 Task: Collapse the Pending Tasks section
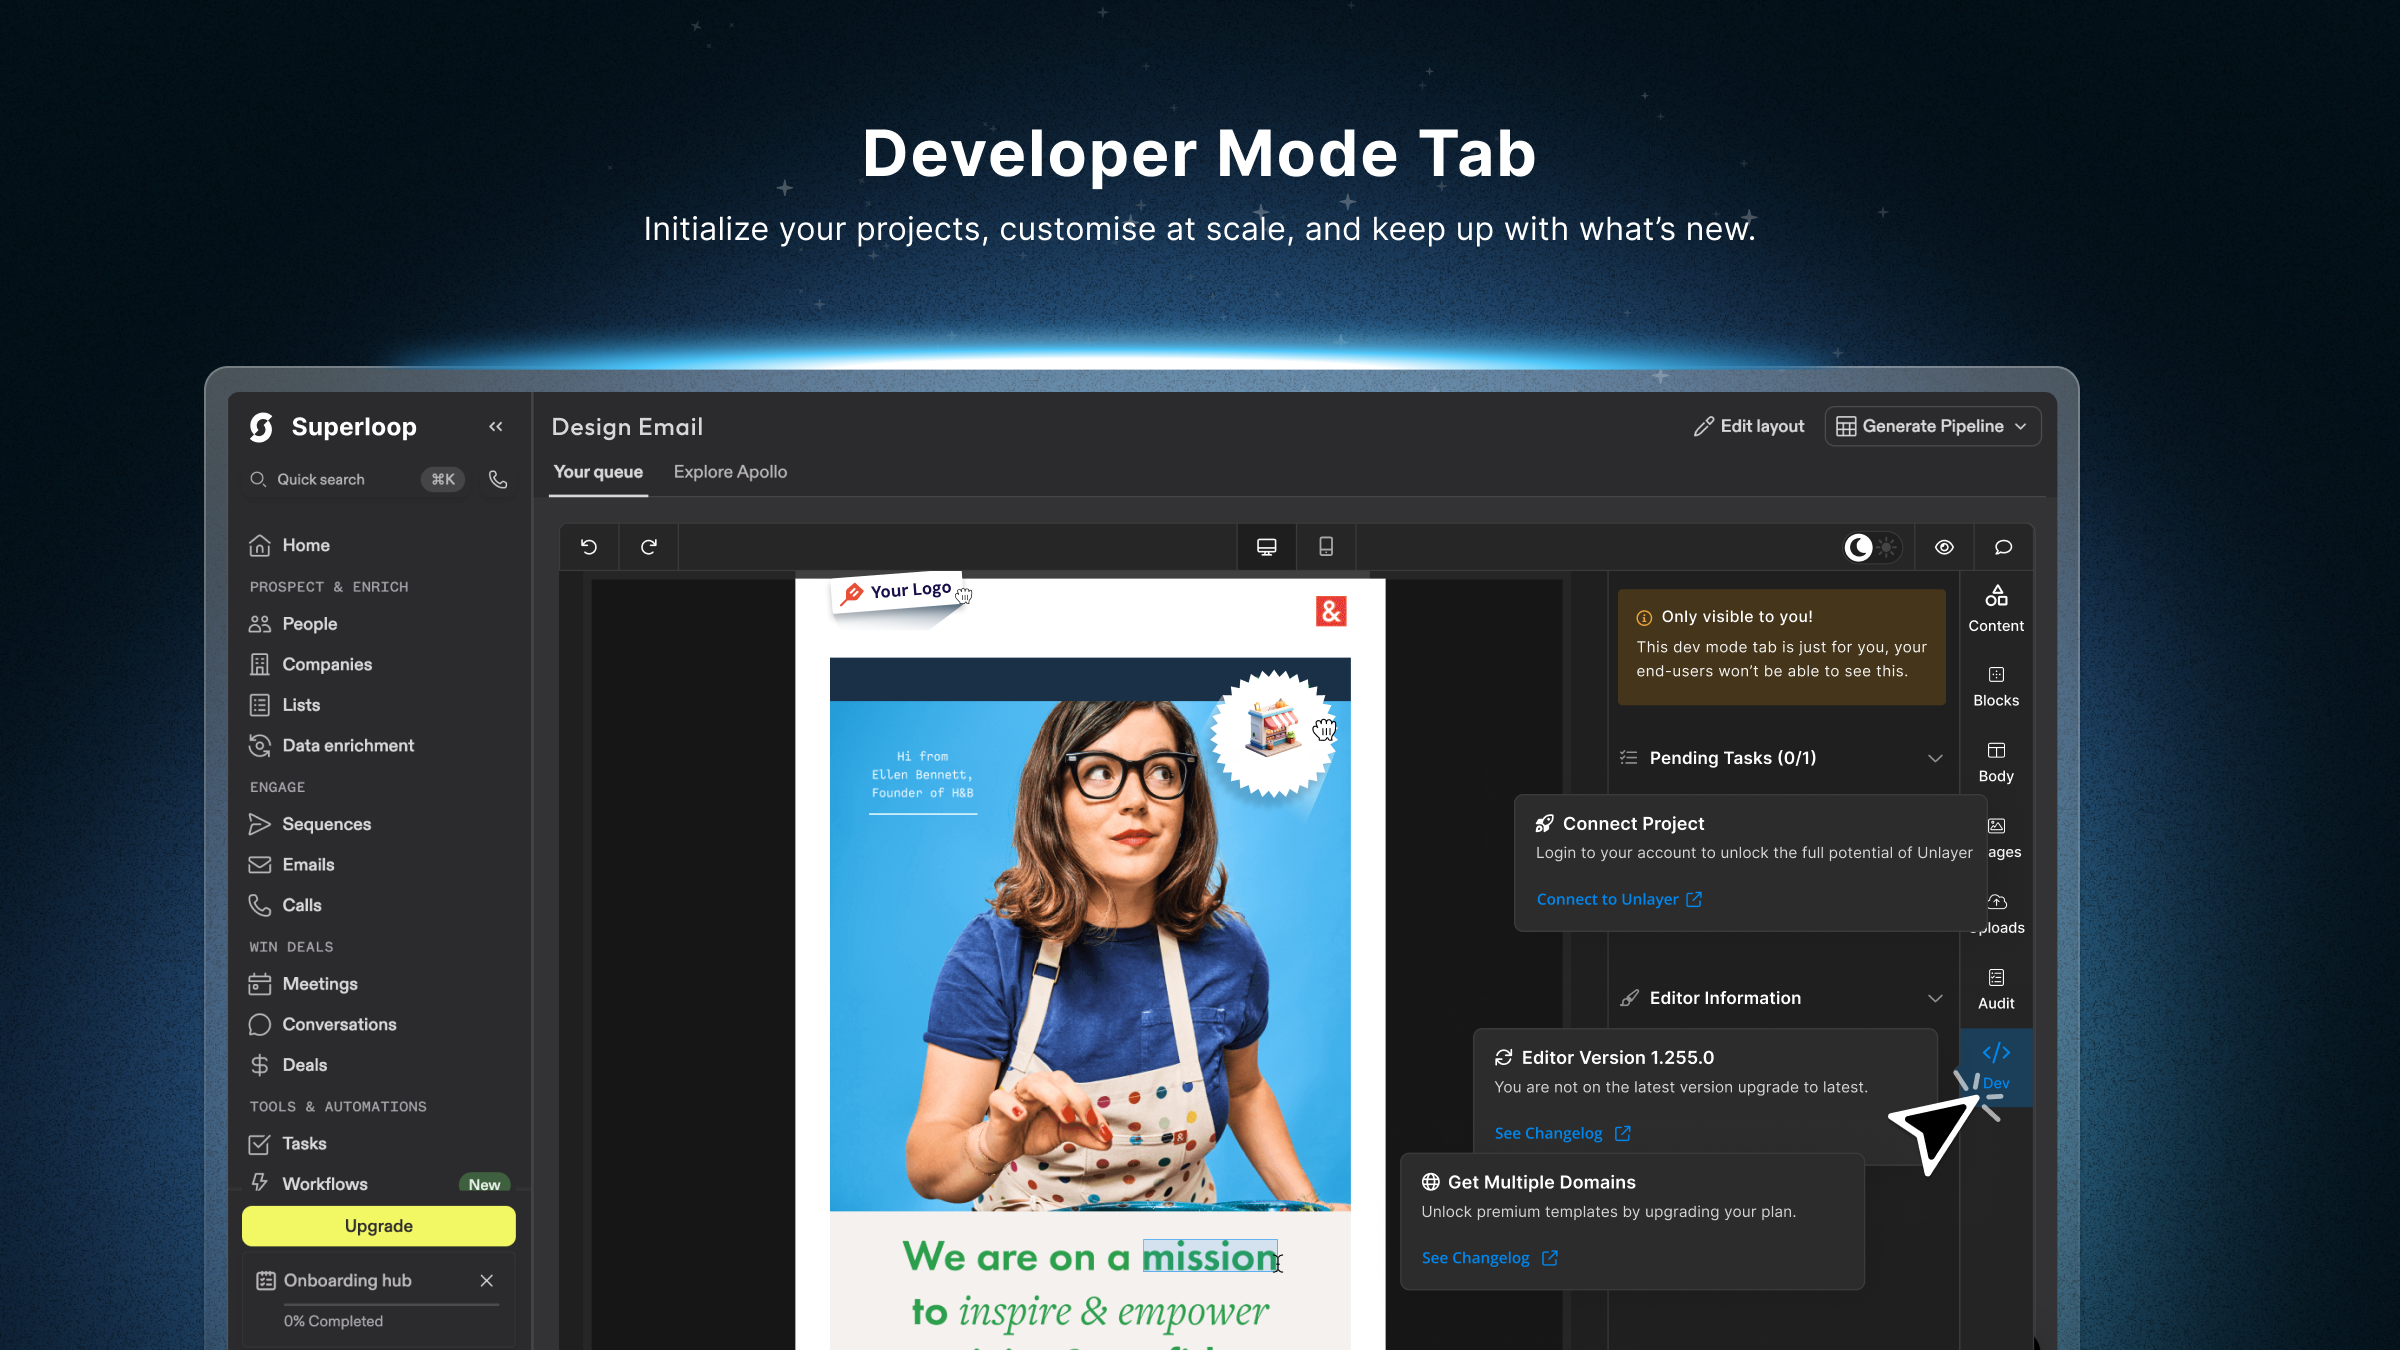coord(1935,758)
